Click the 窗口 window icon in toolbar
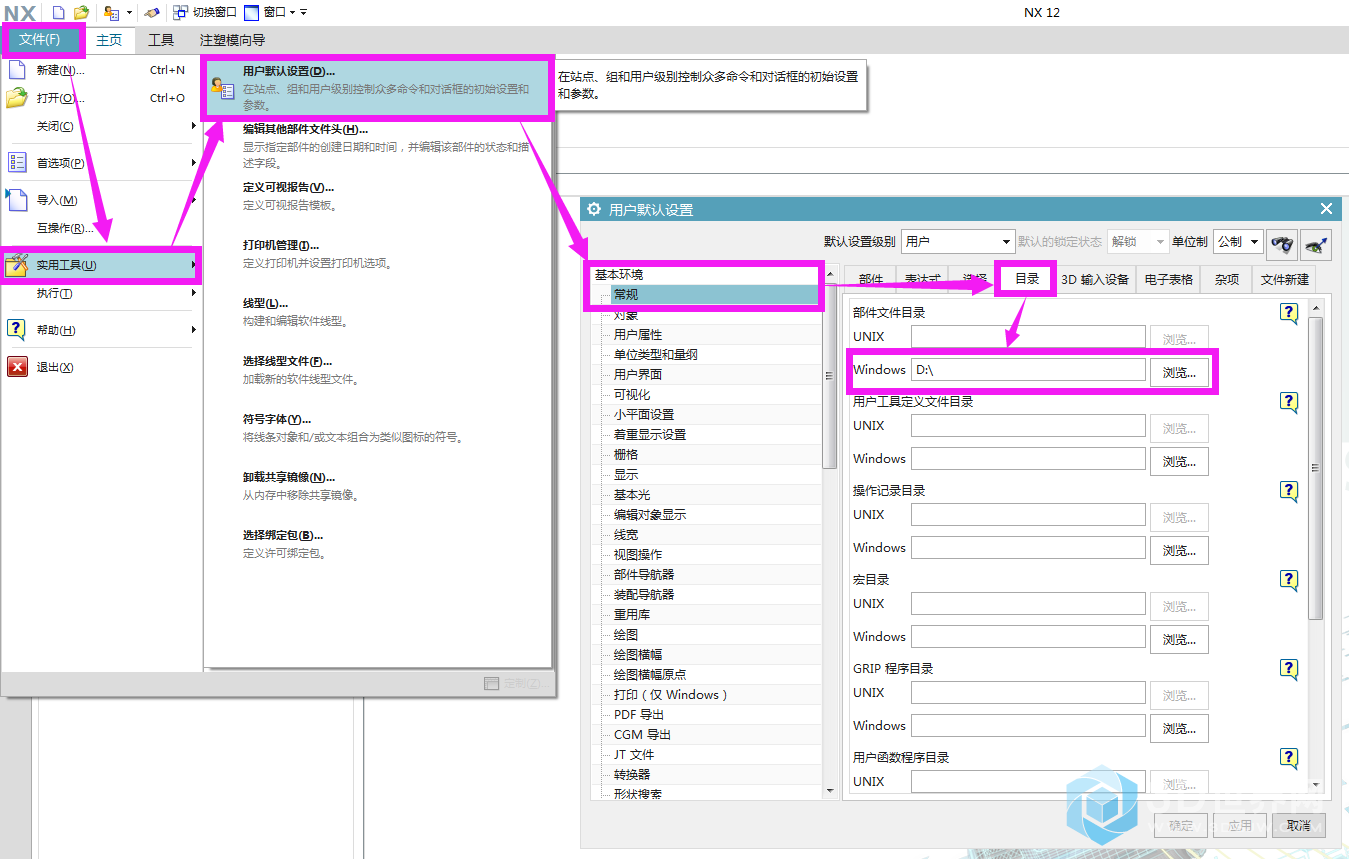Image resolution: width=1349 pixels, height=859 pixels. [251, 12]
